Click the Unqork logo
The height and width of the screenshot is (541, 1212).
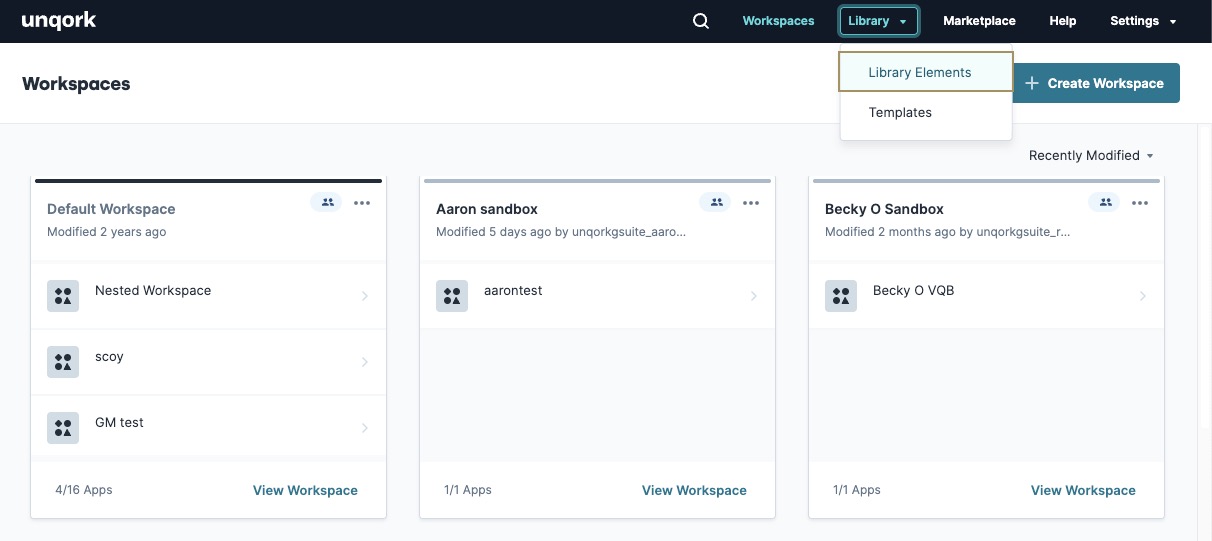pyautogui.click(x=59, y=21)
